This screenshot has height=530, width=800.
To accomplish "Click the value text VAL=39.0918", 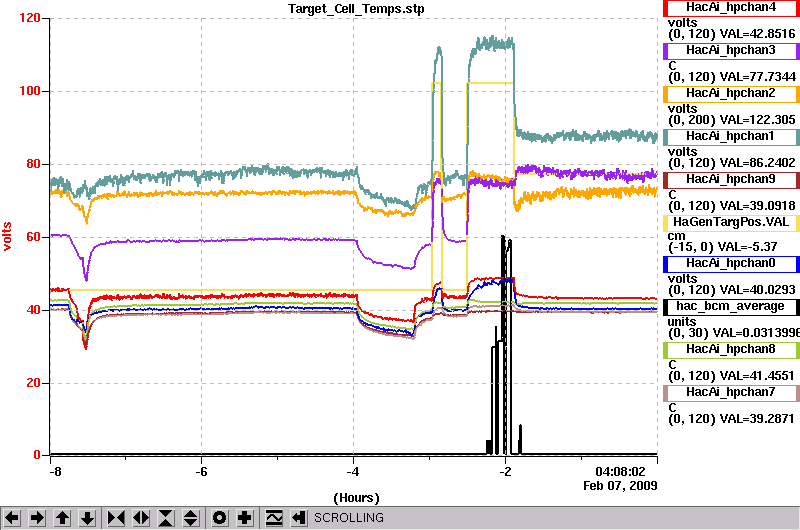I will click(x=757, y=206).
